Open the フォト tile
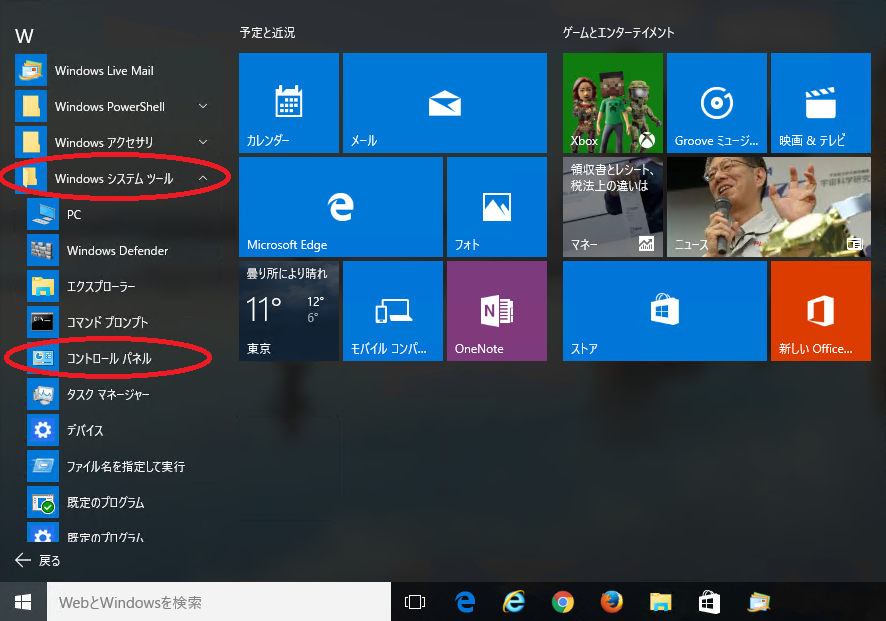The width and height of the screenshot is (886, 621). 497,207
